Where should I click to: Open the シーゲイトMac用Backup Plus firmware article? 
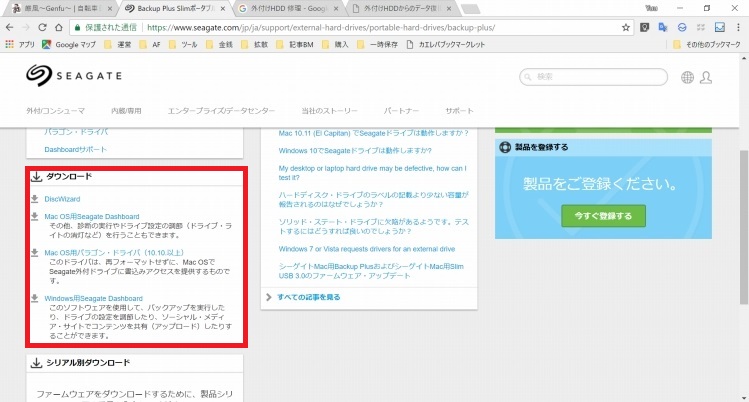[x=371, y=271]
